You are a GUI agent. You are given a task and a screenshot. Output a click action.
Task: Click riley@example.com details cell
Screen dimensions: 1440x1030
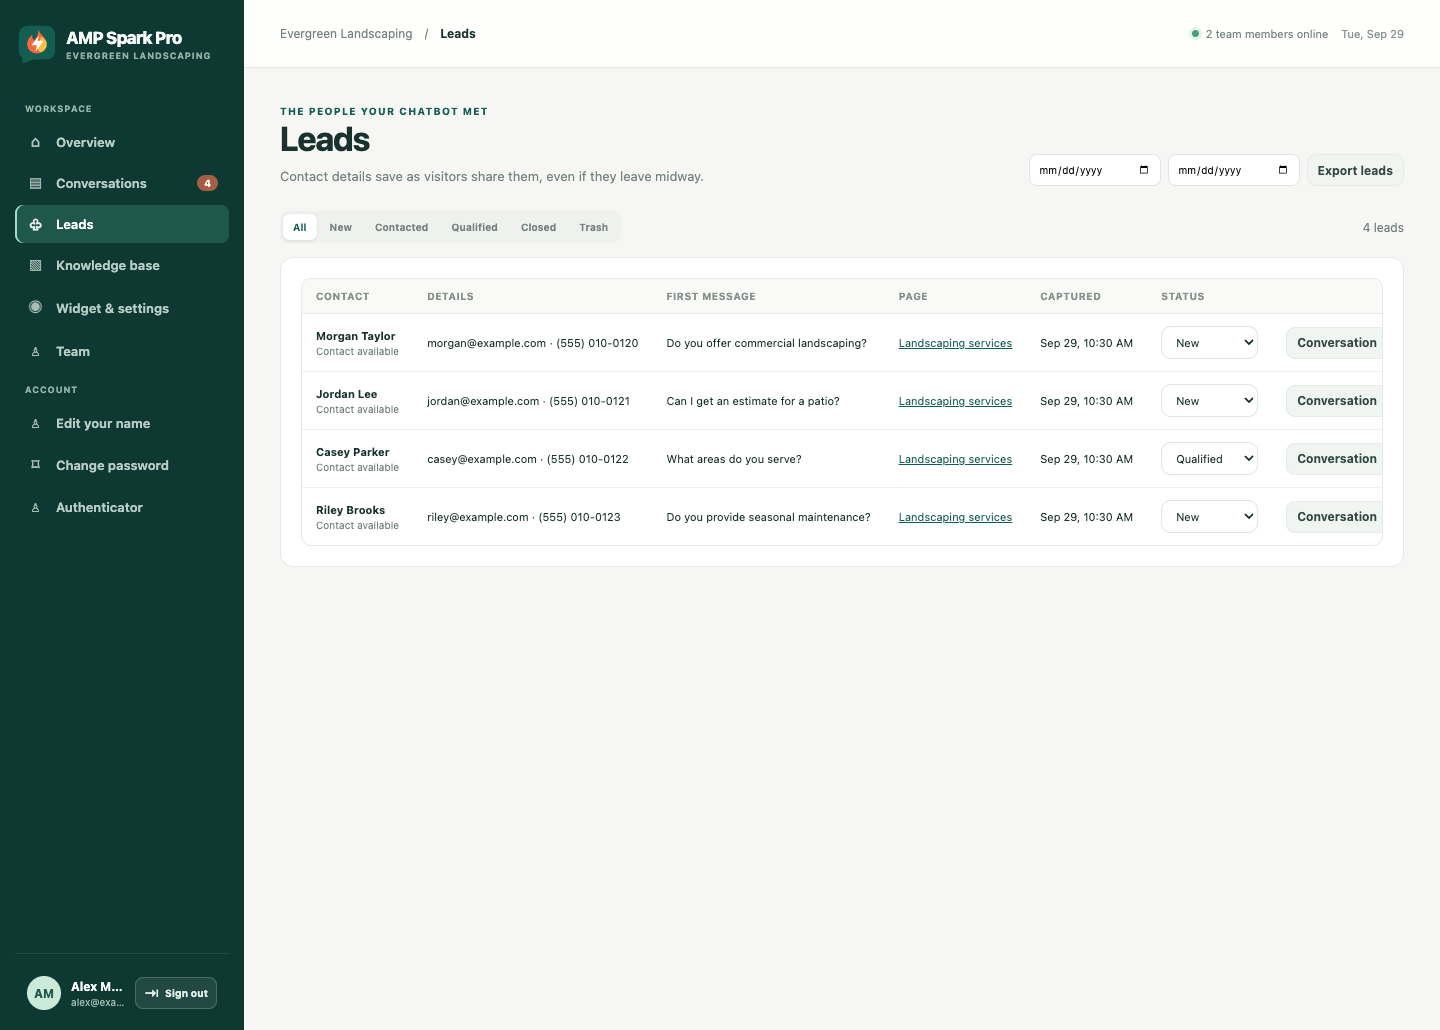coord(524,517)
